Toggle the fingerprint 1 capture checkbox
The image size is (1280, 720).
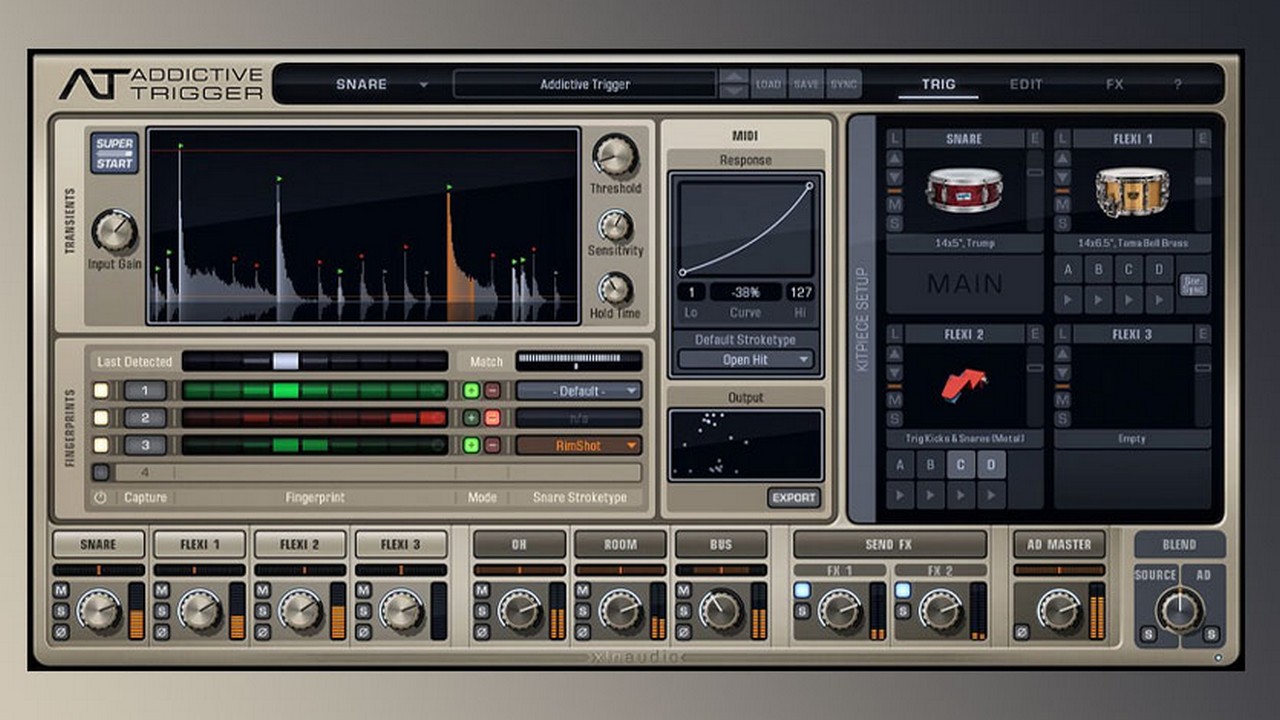[x=101, y=390]
